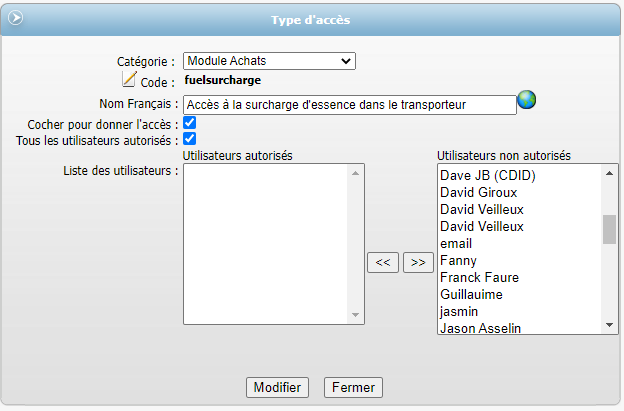Select Fanny in unauthorized users list
The image size is (624, 411).
(x=458, y=261)
